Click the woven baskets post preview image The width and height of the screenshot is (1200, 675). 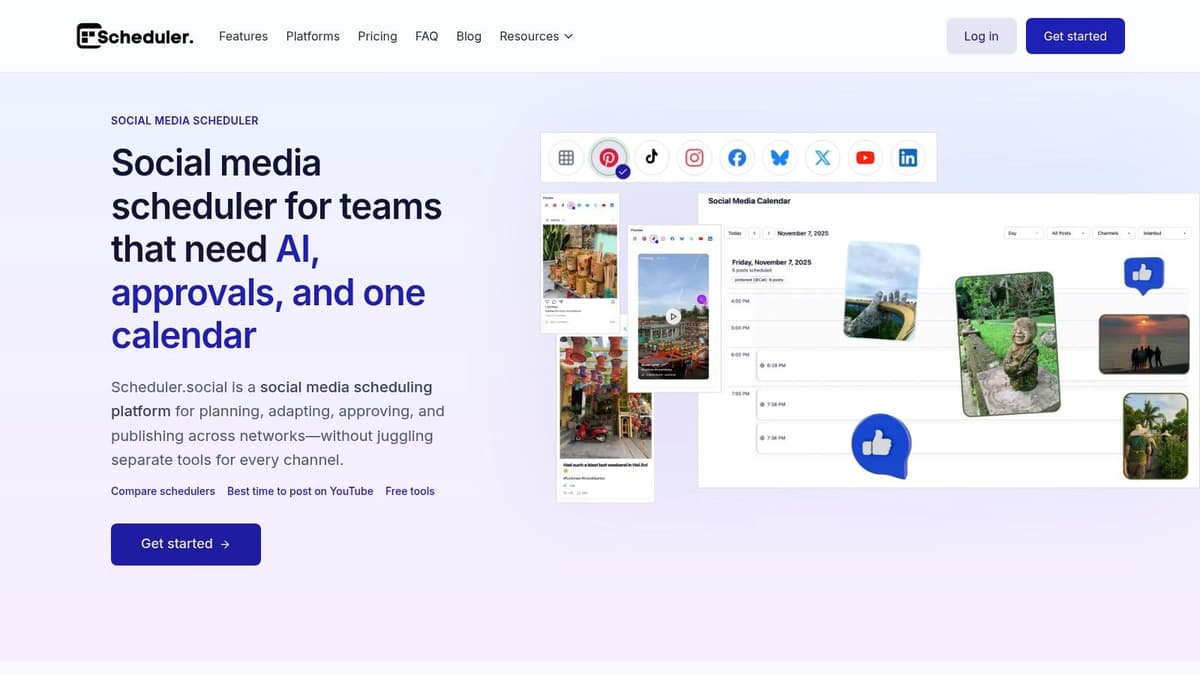580,260
